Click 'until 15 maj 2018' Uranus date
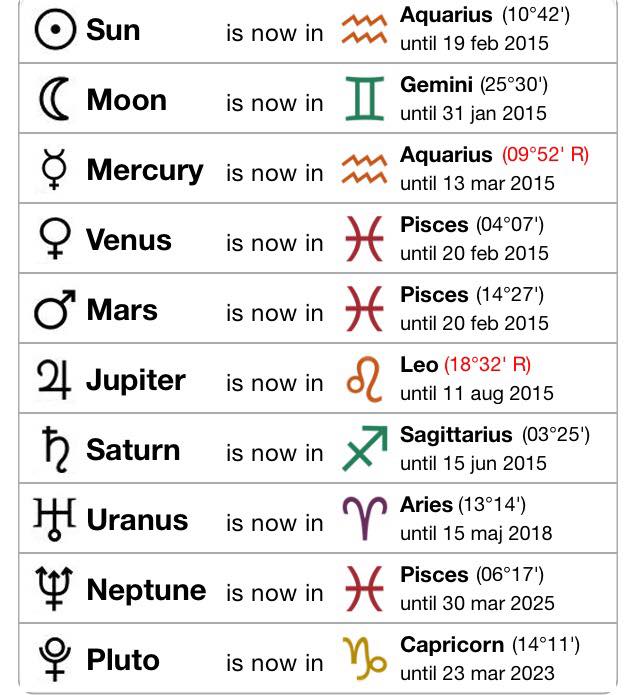Screen dimensions: 640x695 point(476,533)
